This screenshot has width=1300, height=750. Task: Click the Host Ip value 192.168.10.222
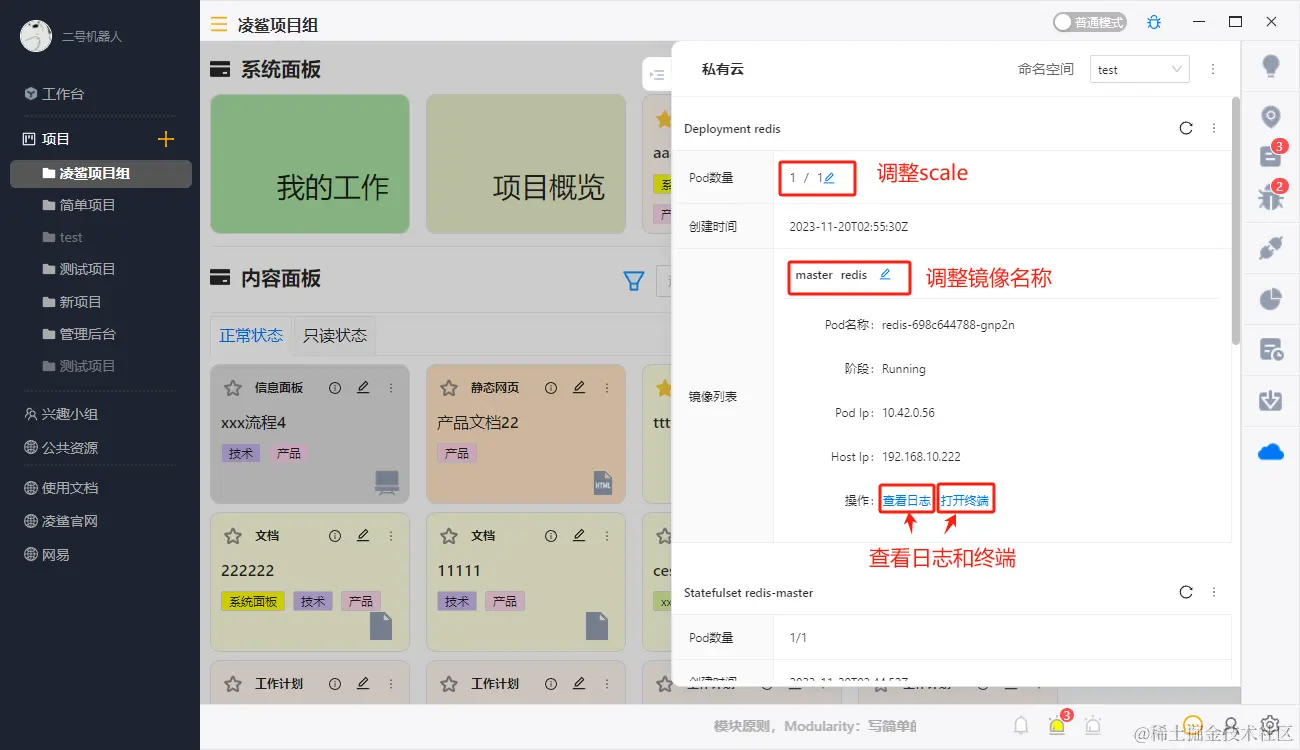pyautogui.click(x=921, y=457)
